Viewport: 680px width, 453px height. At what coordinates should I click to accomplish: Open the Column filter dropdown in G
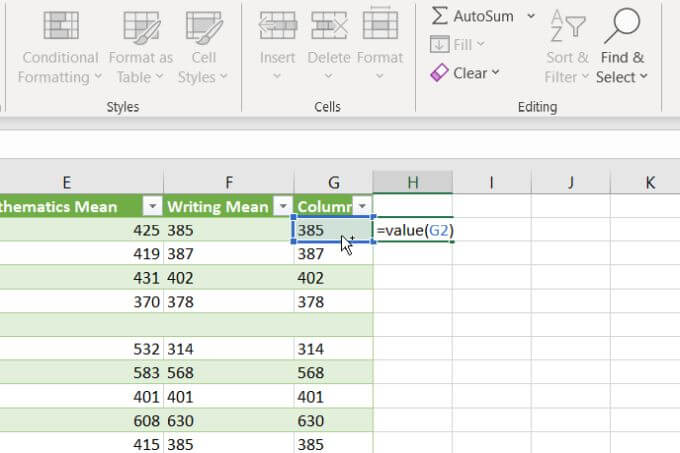point(362,207)
